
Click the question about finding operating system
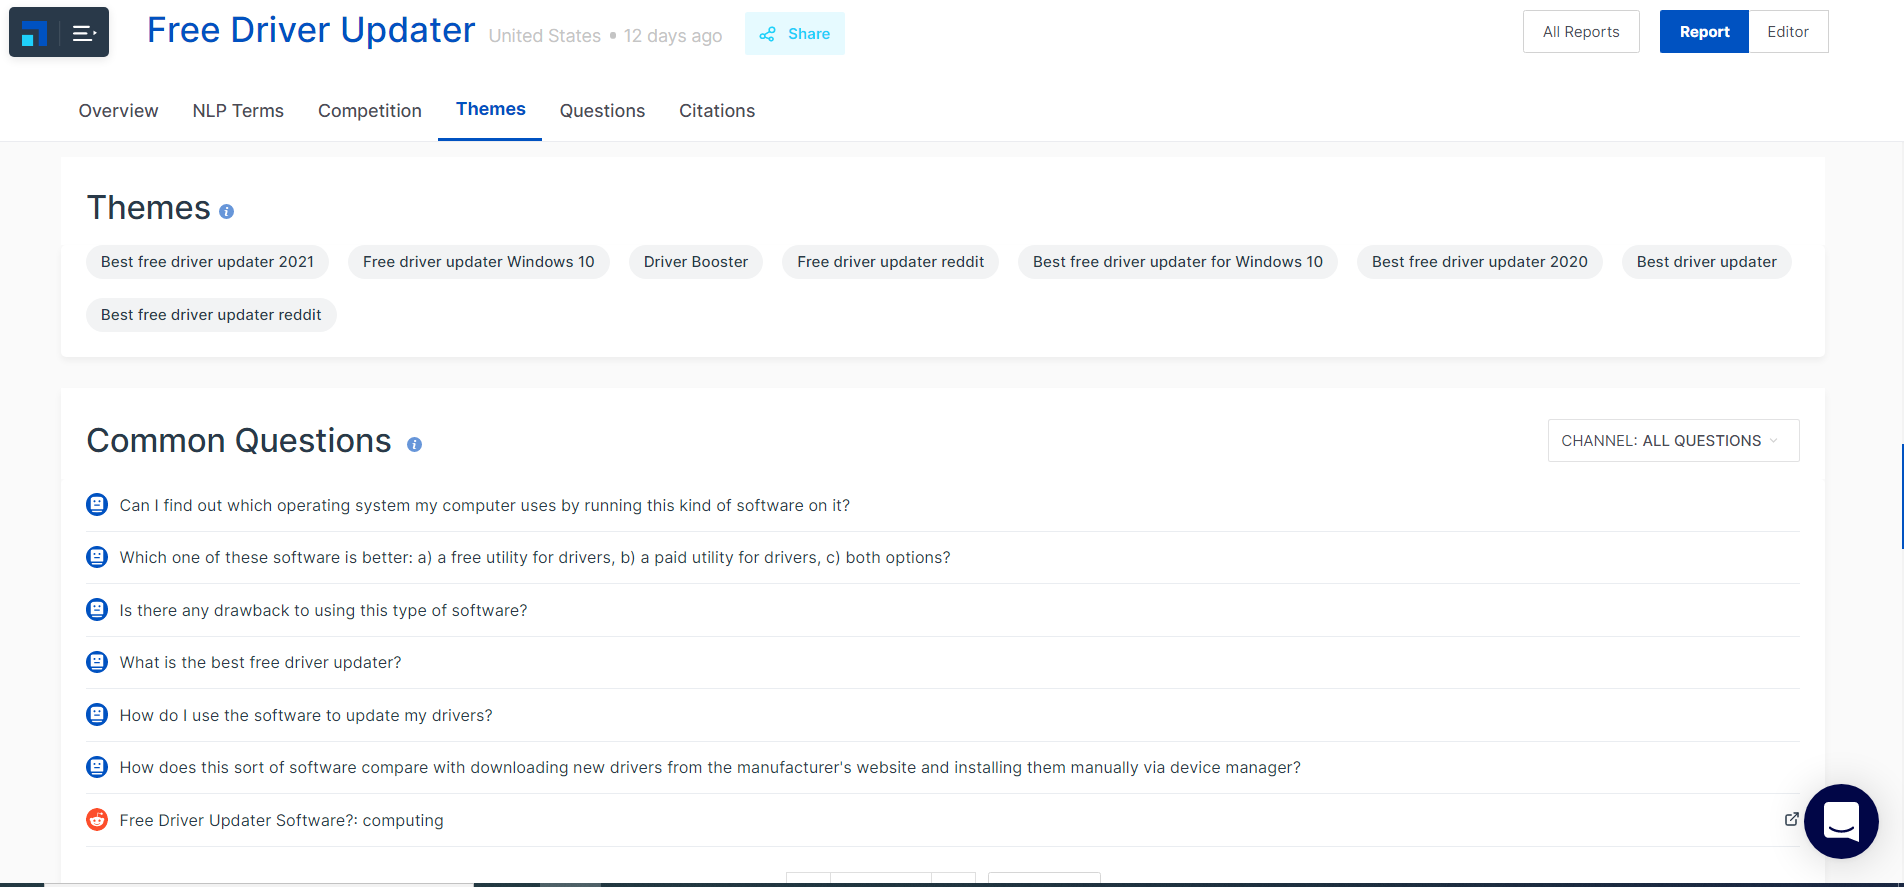click(x=485, y=506)
